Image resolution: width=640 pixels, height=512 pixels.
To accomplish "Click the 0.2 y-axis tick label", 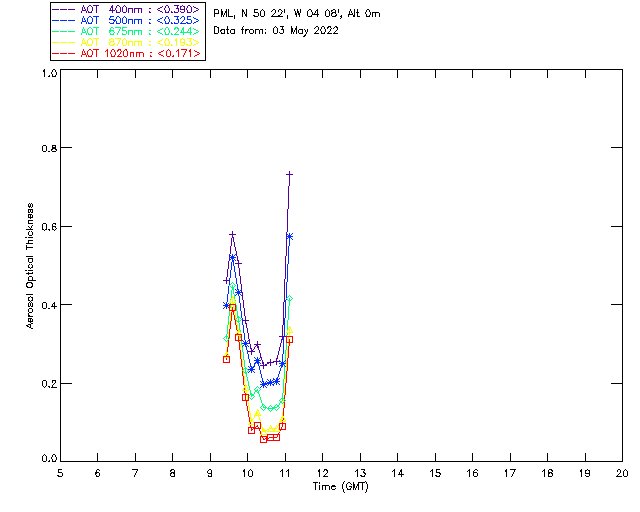I will click(x=49, y=384).
